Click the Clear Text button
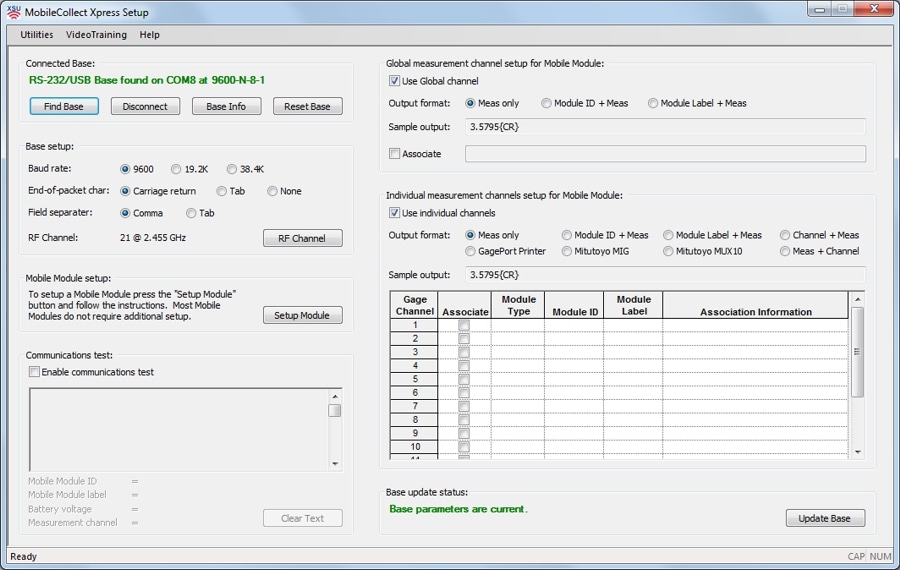The height and width of the screenshot is (570, 900). (x=302, y=518)
